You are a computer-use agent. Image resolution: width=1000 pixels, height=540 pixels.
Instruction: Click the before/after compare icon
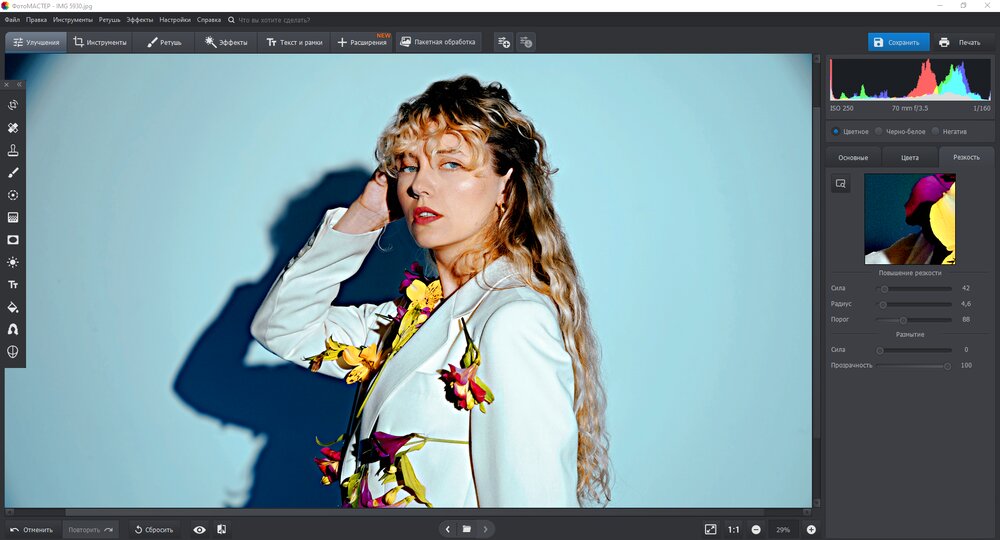[221, 529]
